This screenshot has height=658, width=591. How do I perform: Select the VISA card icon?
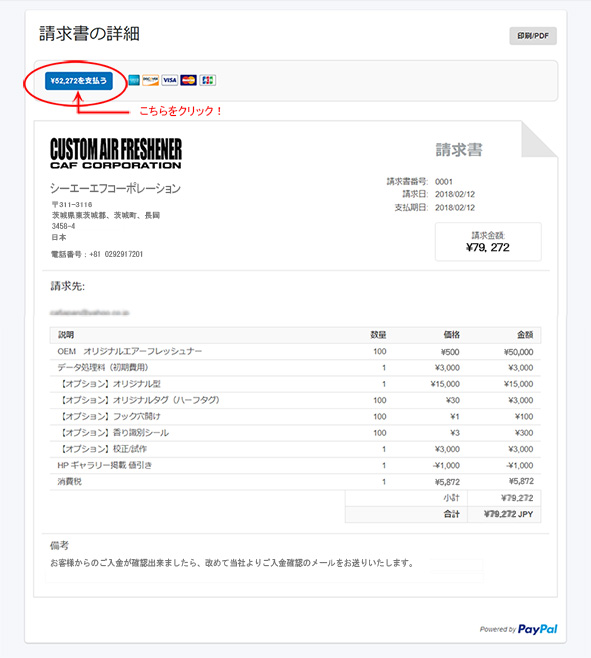[x=170, y=80]
